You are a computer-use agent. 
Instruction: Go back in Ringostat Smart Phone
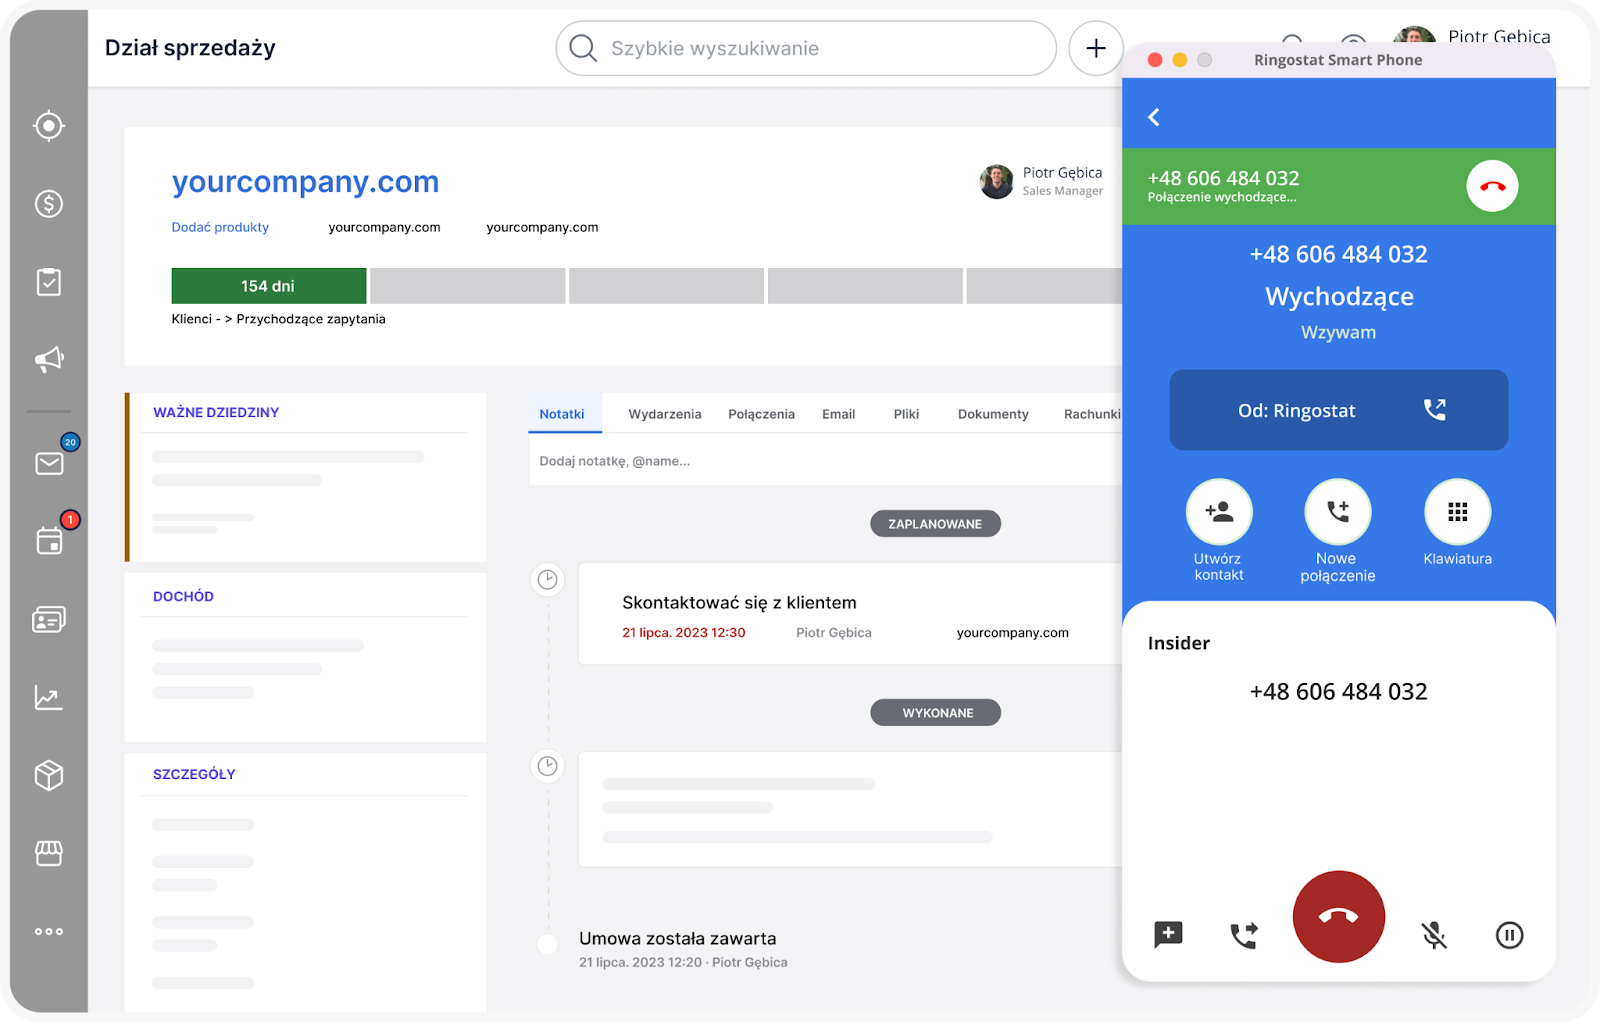(x=1154, y=117)
